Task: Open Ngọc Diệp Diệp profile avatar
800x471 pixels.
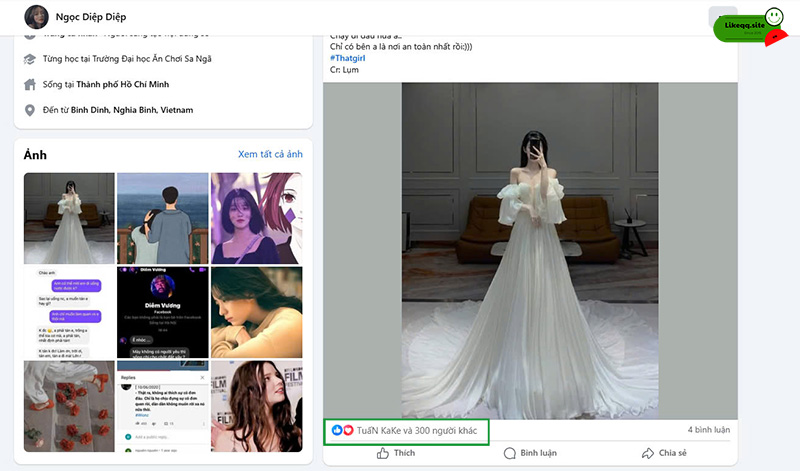Action: click(36, 17)
